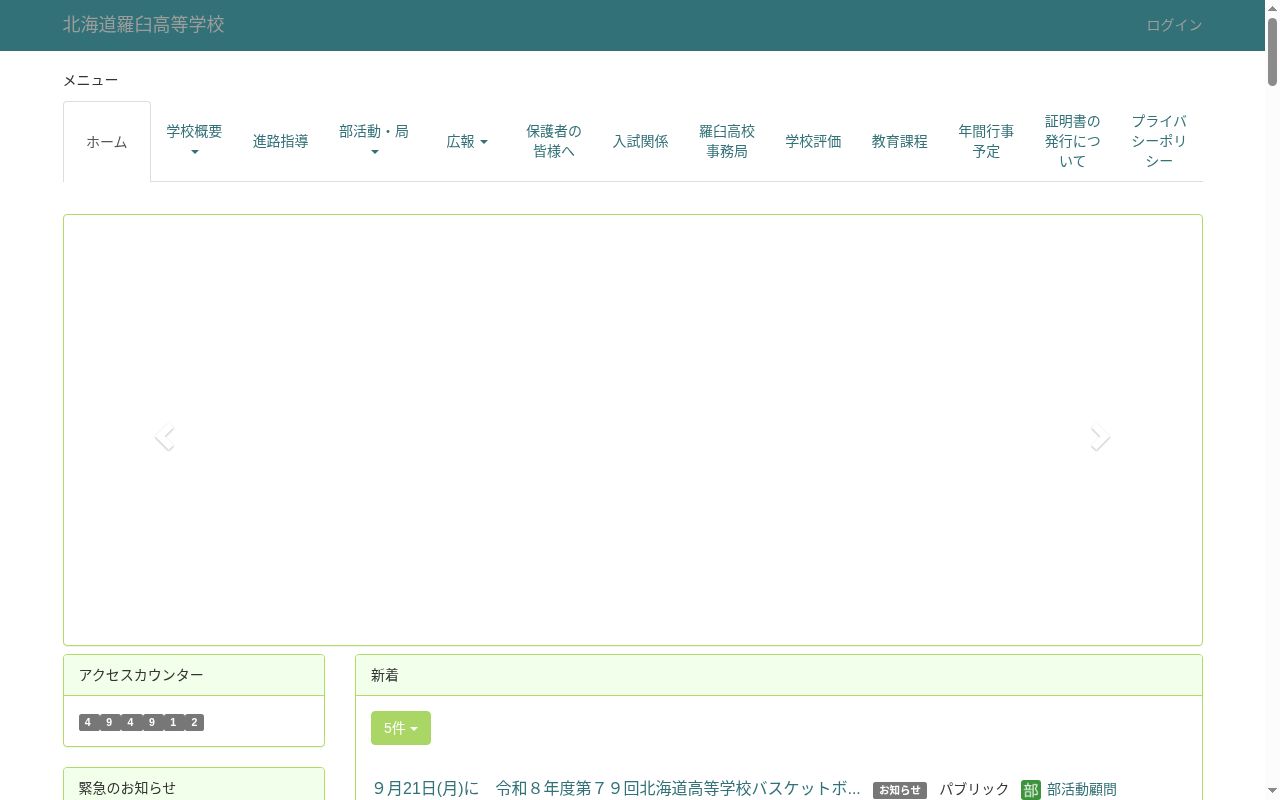Screen dimensions: 1280x800
Task: Open 証明書の発行について tab
Action: [x=1072, y=141]
